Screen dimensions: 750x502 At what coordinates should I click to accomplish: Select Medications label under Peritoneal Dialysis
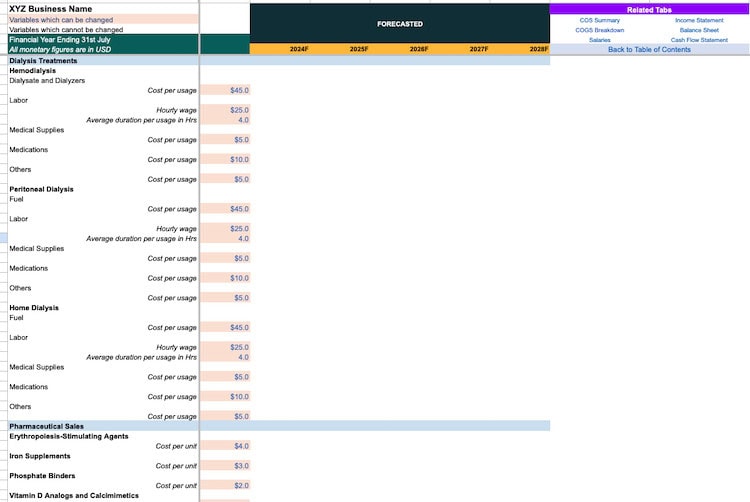[x=29, y=268]
